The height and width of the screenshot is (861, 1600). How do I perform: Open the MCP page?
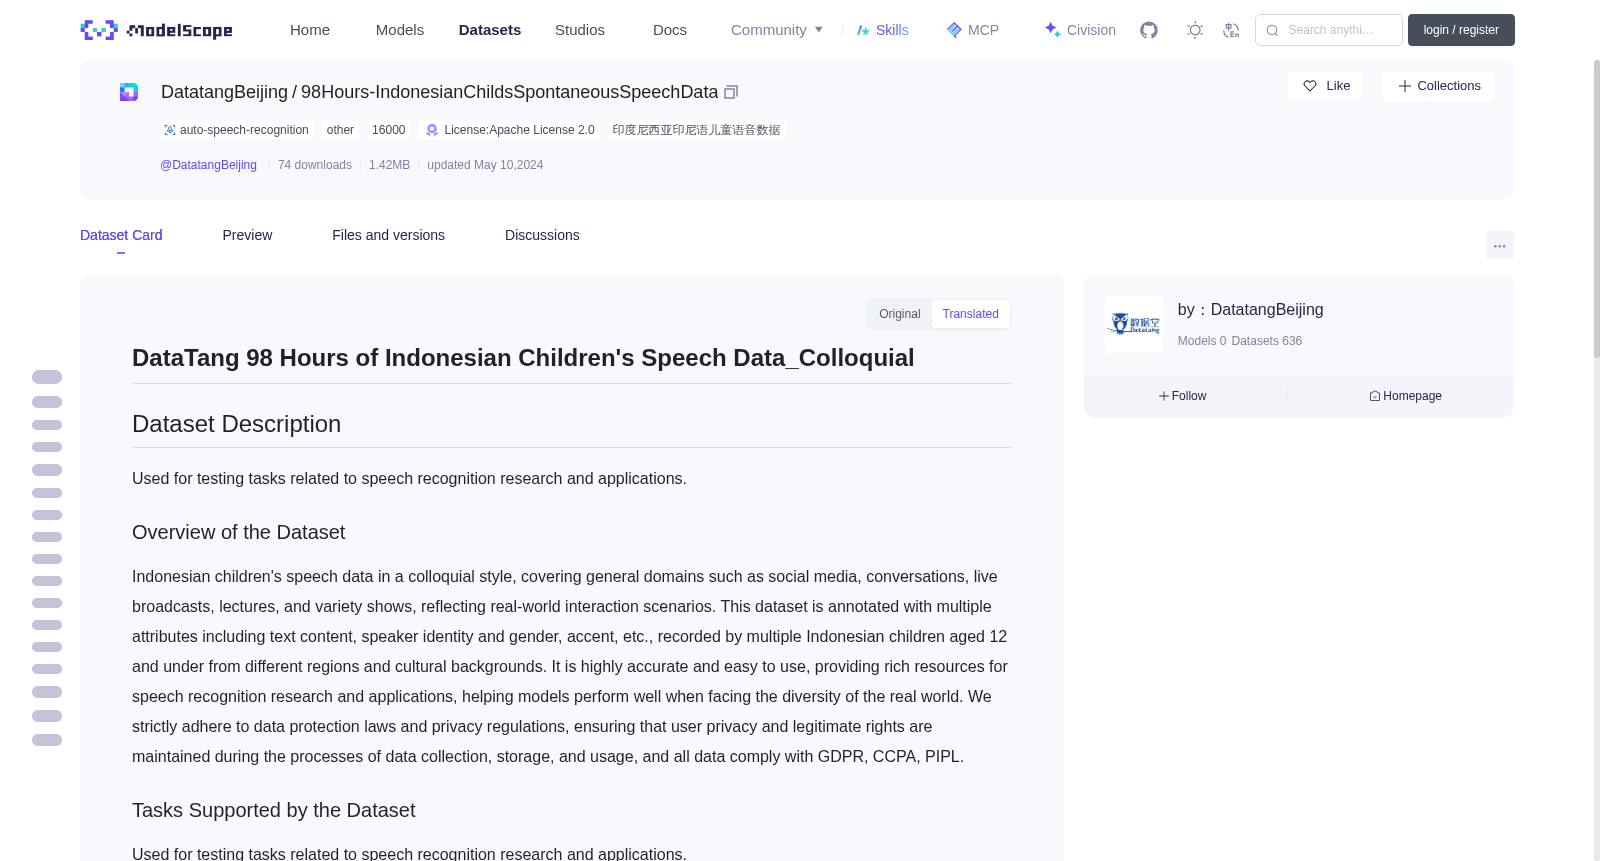pyautogui.click(x=972, y=30)
